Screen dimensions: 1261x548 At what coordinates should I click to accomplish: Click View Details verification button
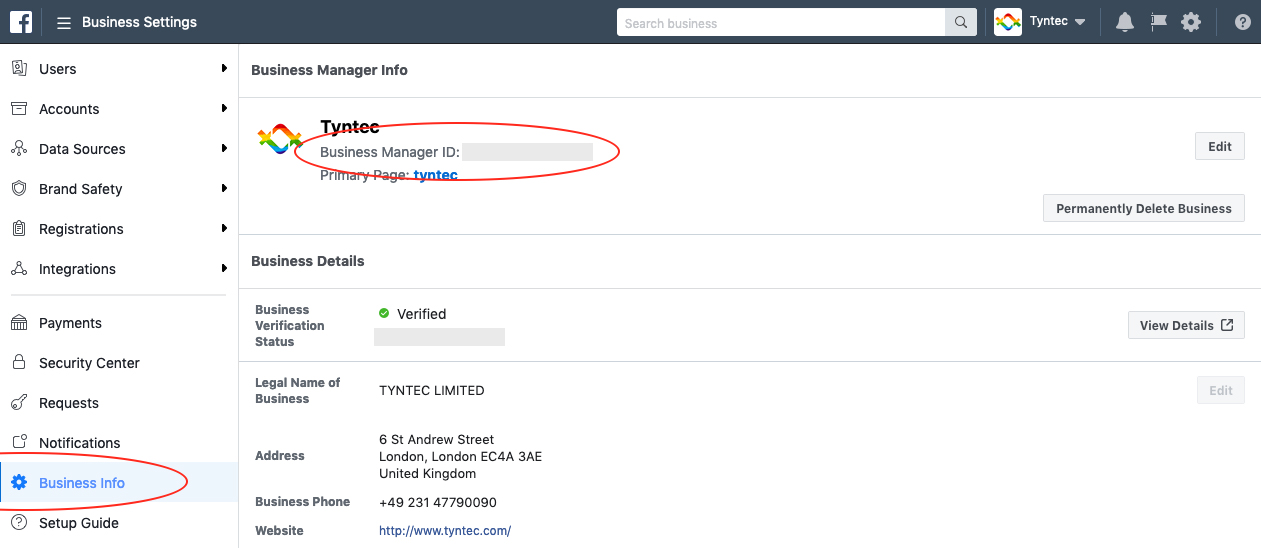click(x=1186, y=325)
